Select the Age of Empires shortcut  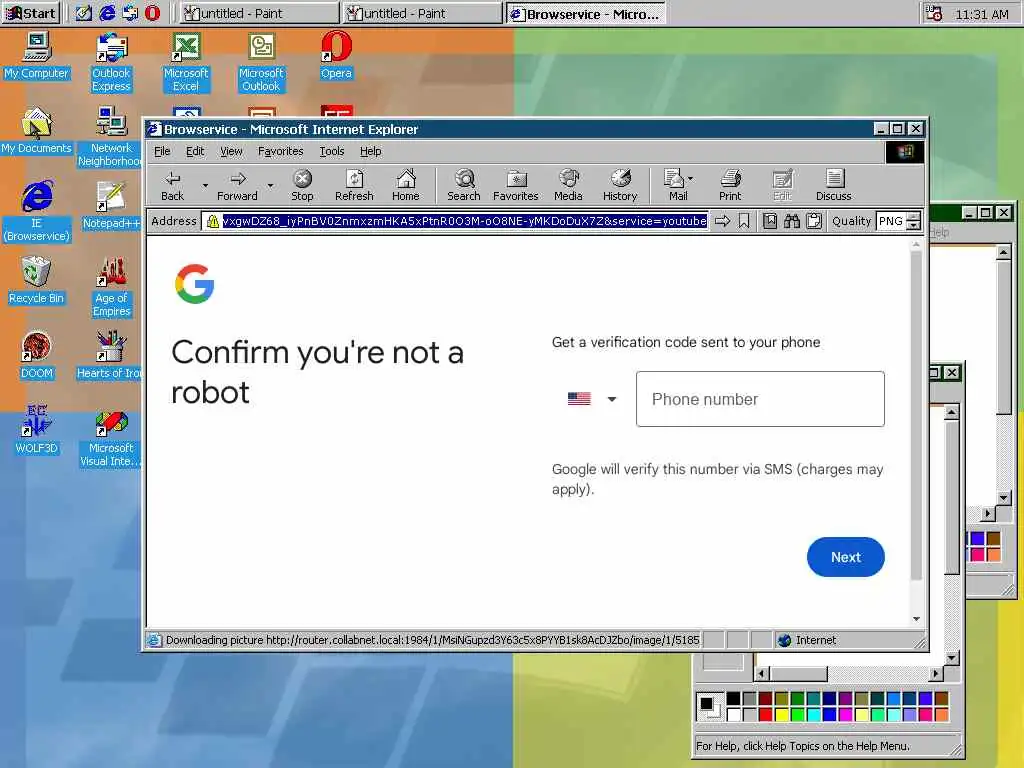111,287
